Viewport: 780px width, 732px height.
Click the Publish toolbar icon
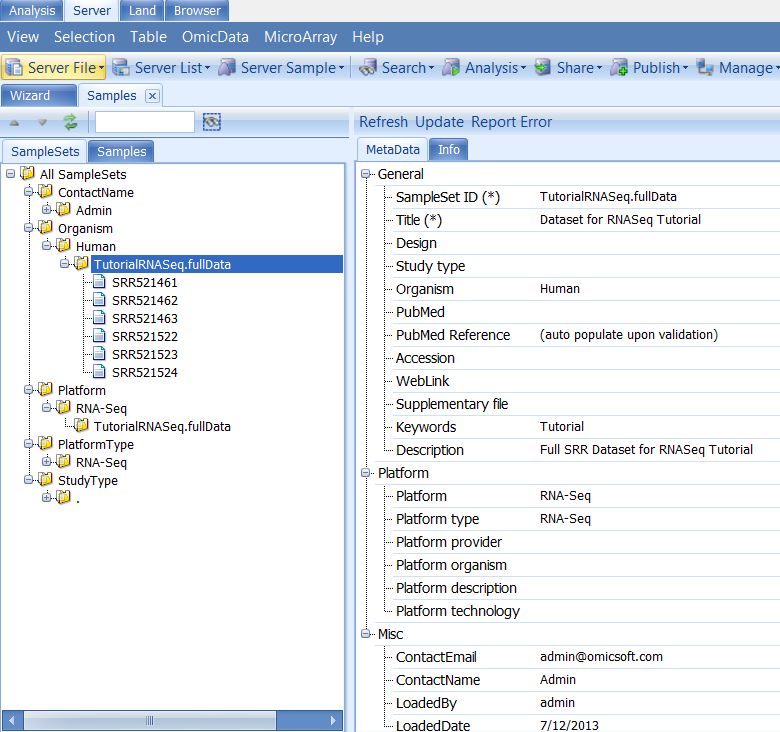click(x=619, y=67)
